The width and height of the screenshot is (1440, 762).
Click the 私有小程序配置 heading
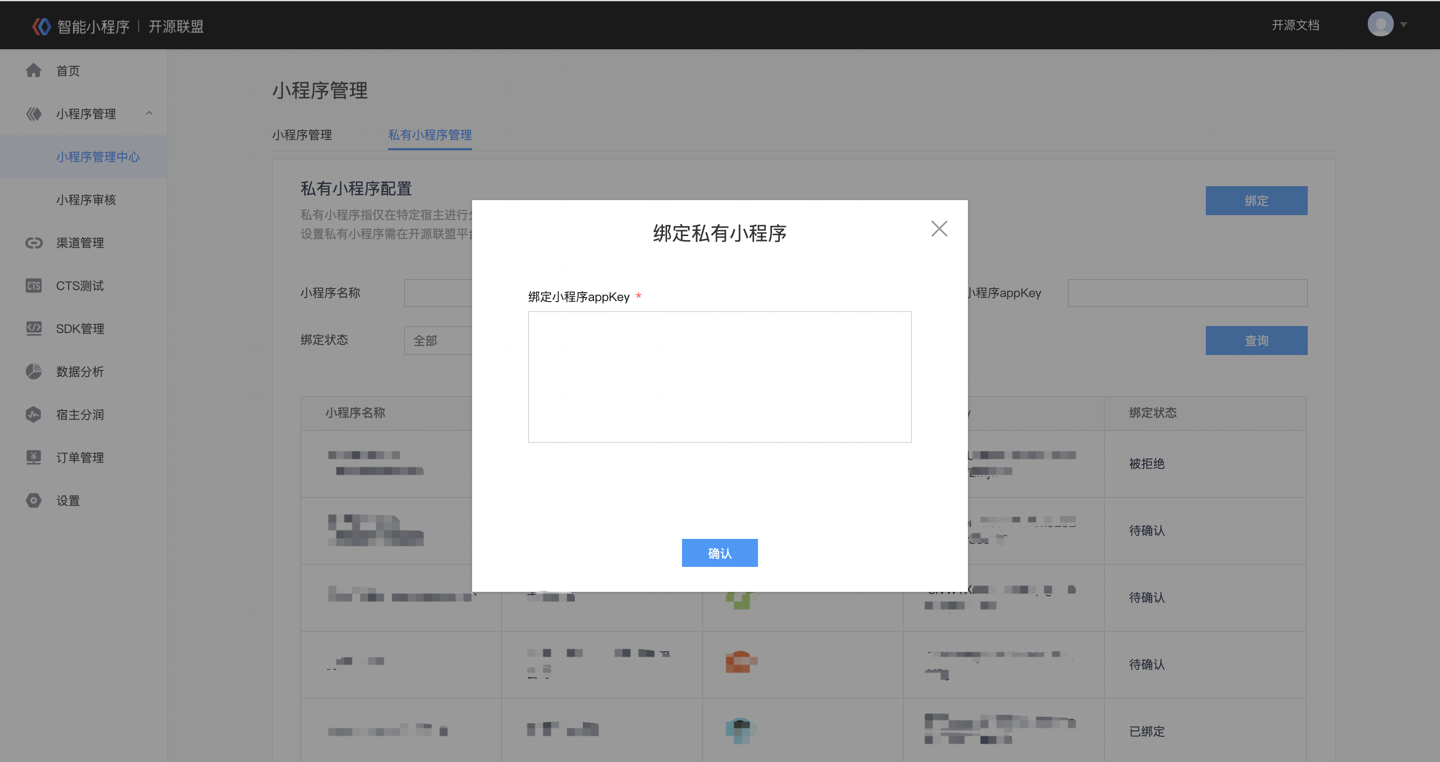356,189
